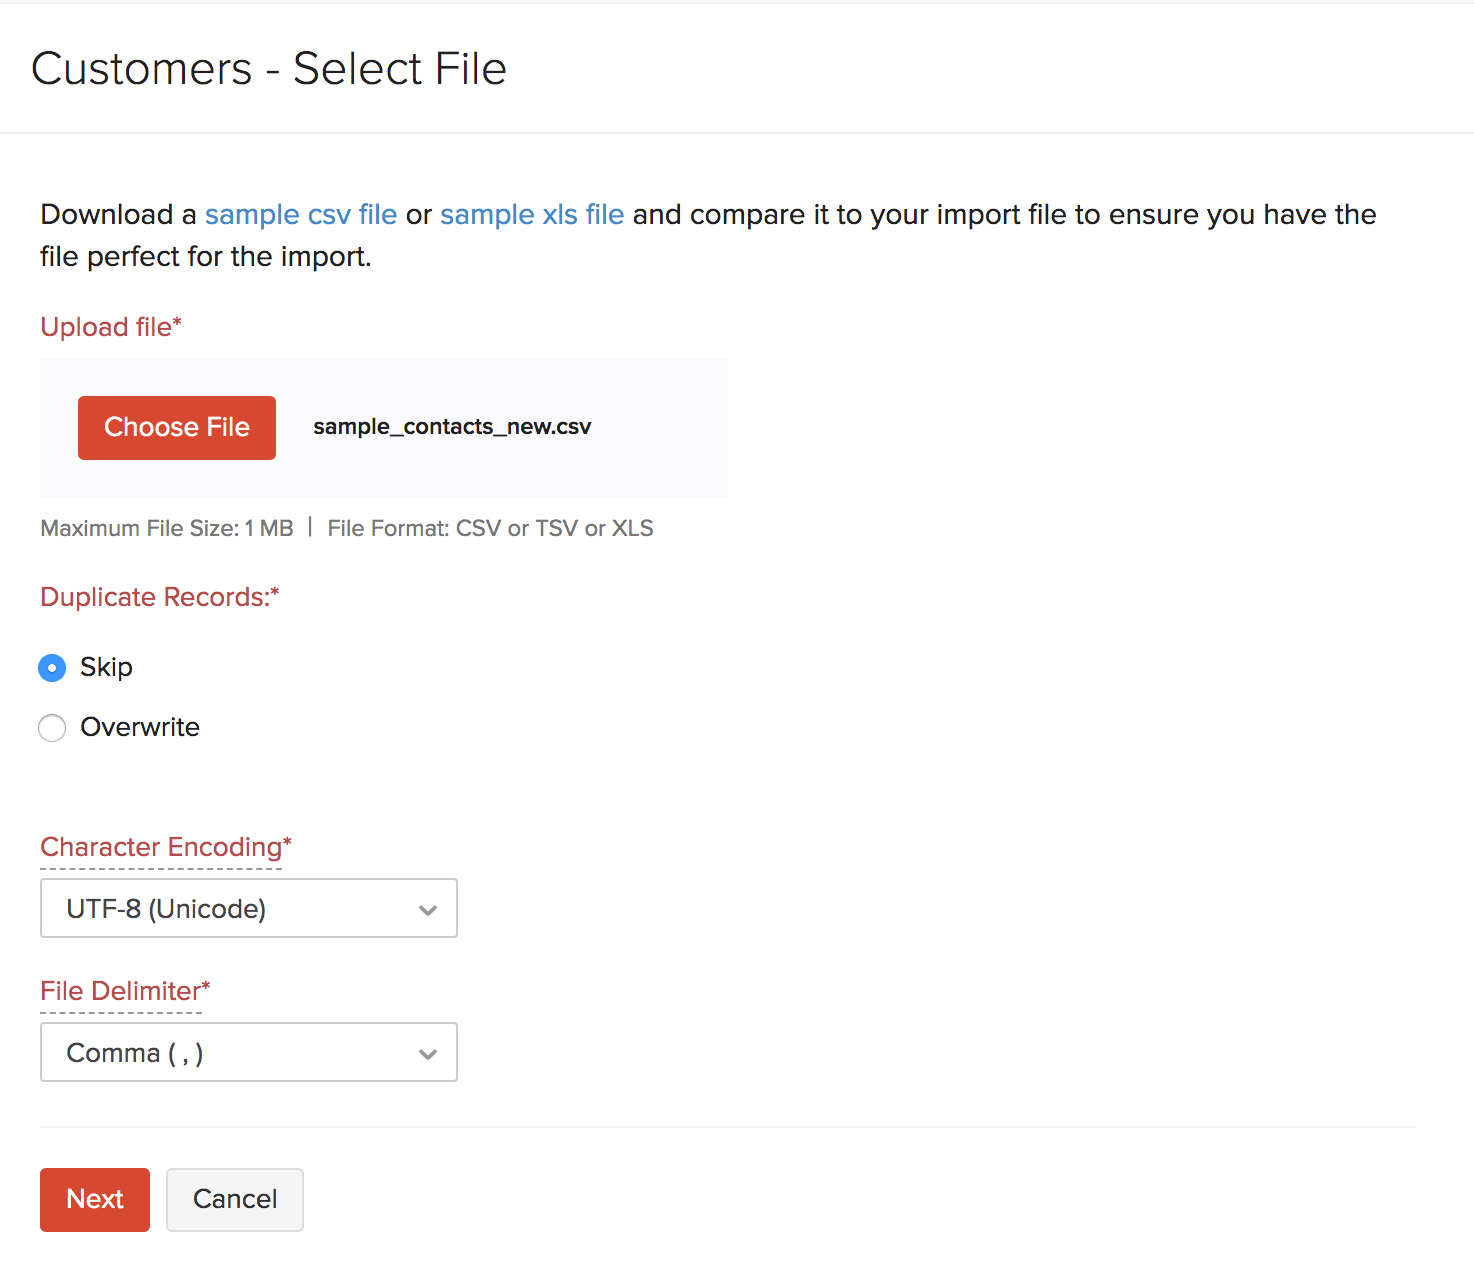Click the sample_contacts_new.csv file name
The width and height of the screenshot is (1474, 1284).
[x=452, y=427]
